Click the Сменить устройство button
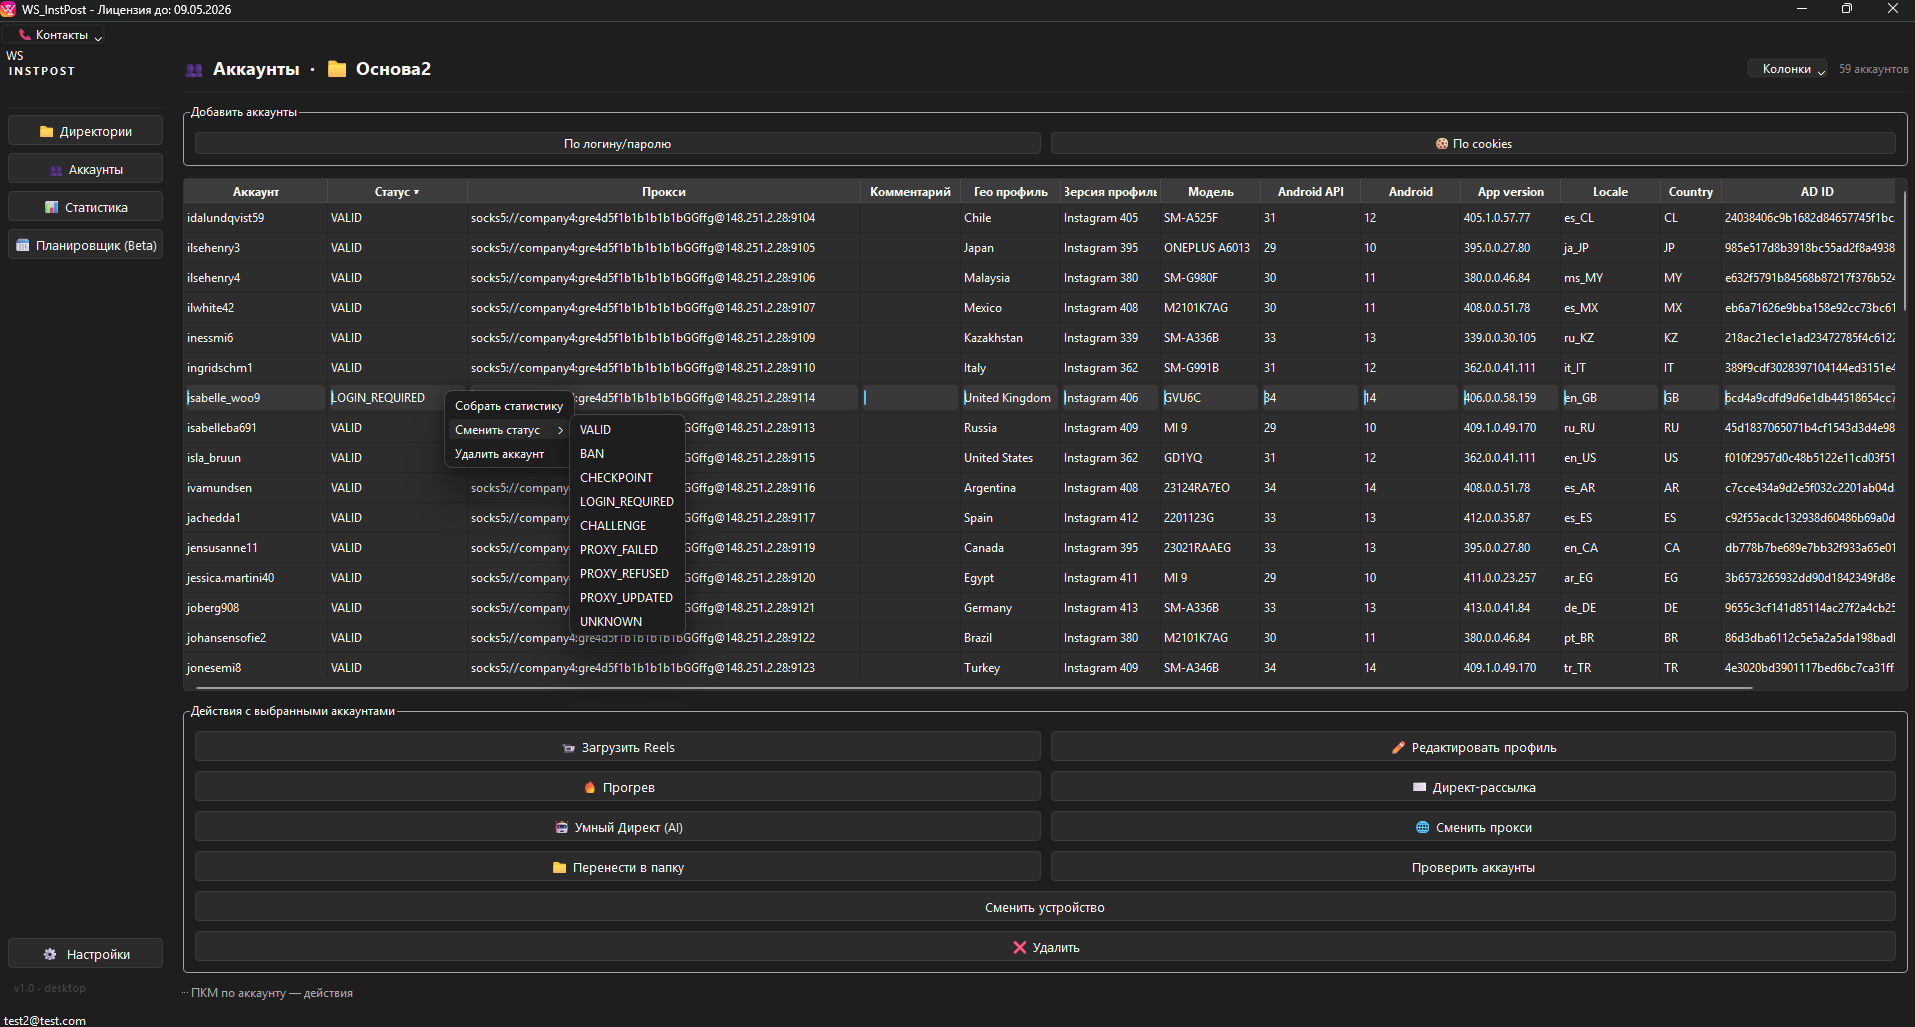 [1044, 908]
